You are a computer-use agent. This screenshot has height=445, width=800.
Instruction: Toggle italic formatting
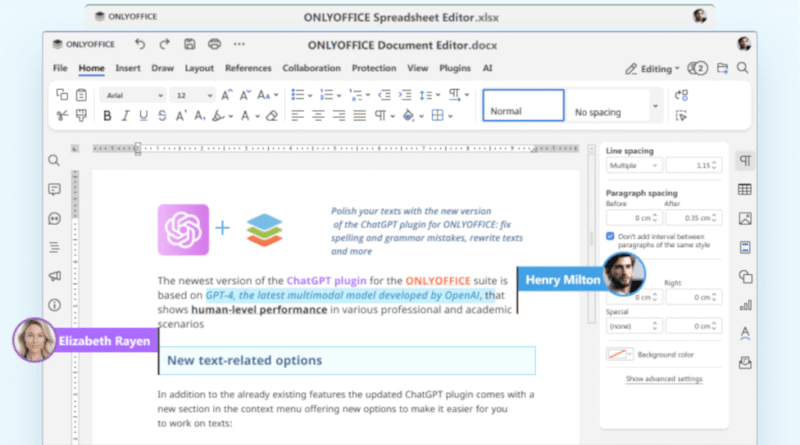(x=126, y=116)
